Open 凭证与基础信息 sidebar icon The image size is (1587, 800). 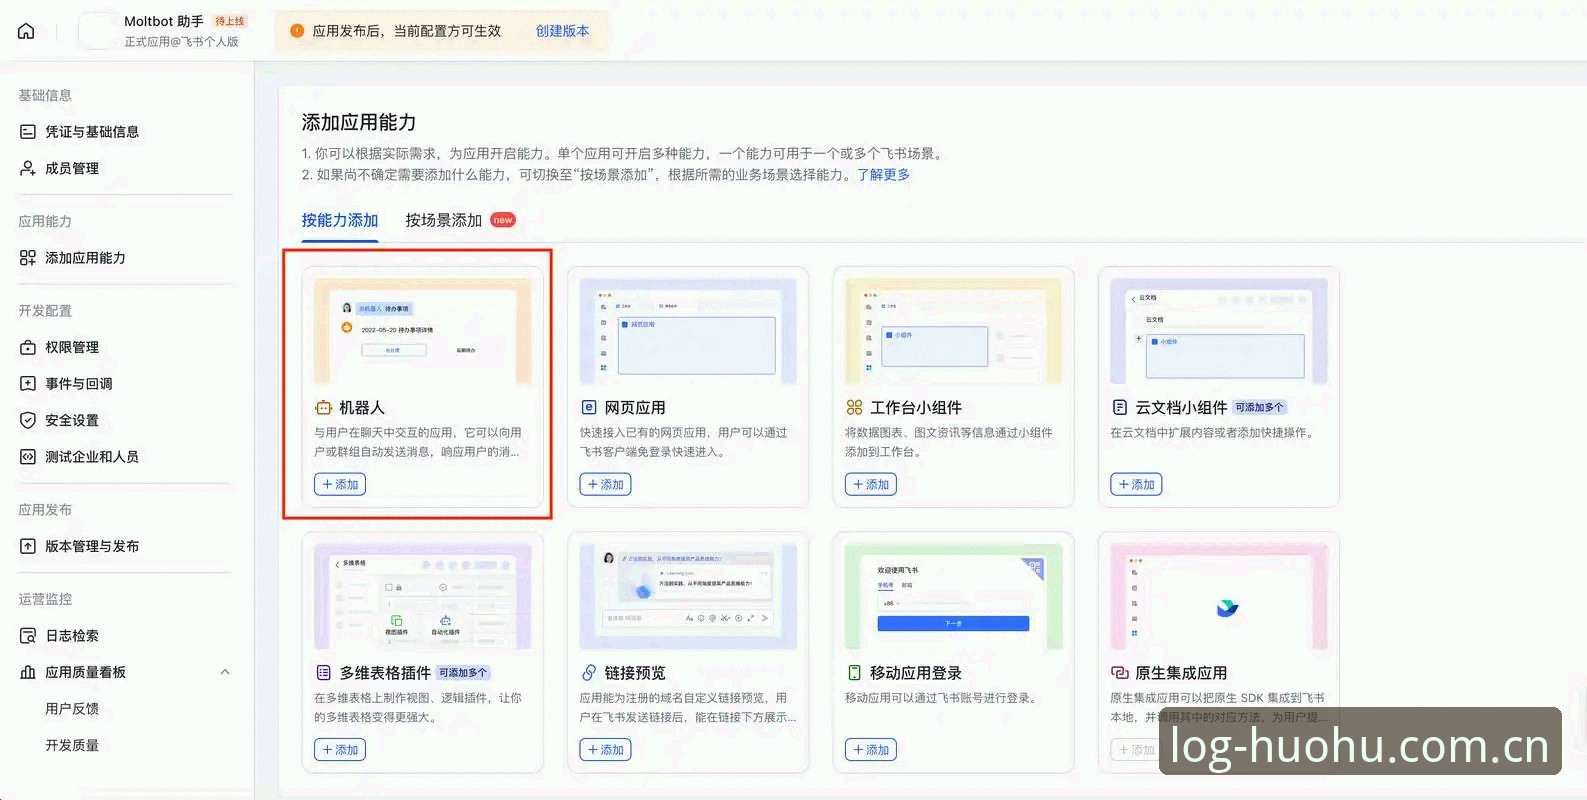(28, 132)
